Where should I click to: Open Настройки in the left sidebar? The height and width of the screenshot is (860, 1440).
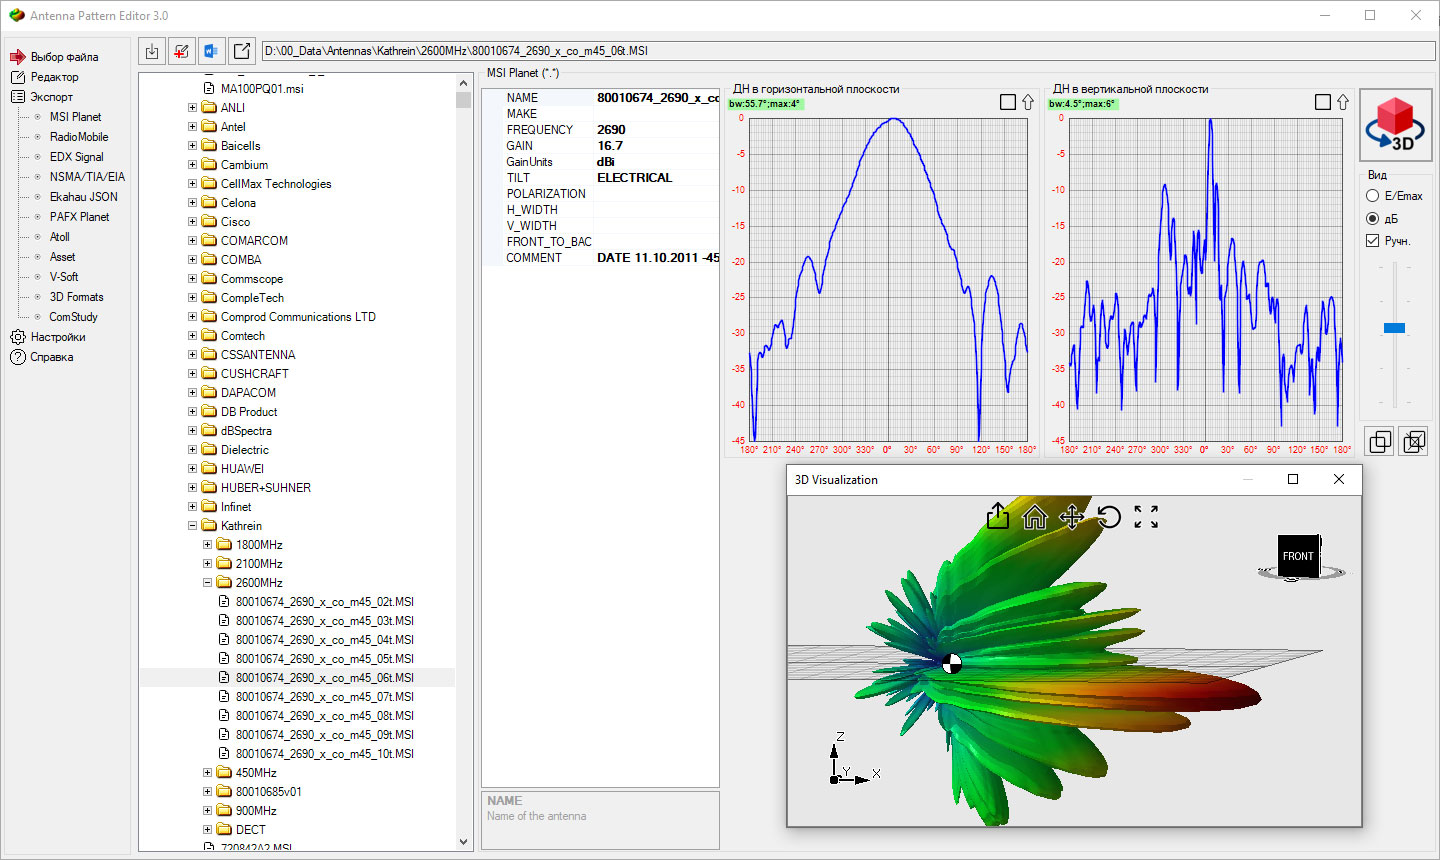coord(57,337)
